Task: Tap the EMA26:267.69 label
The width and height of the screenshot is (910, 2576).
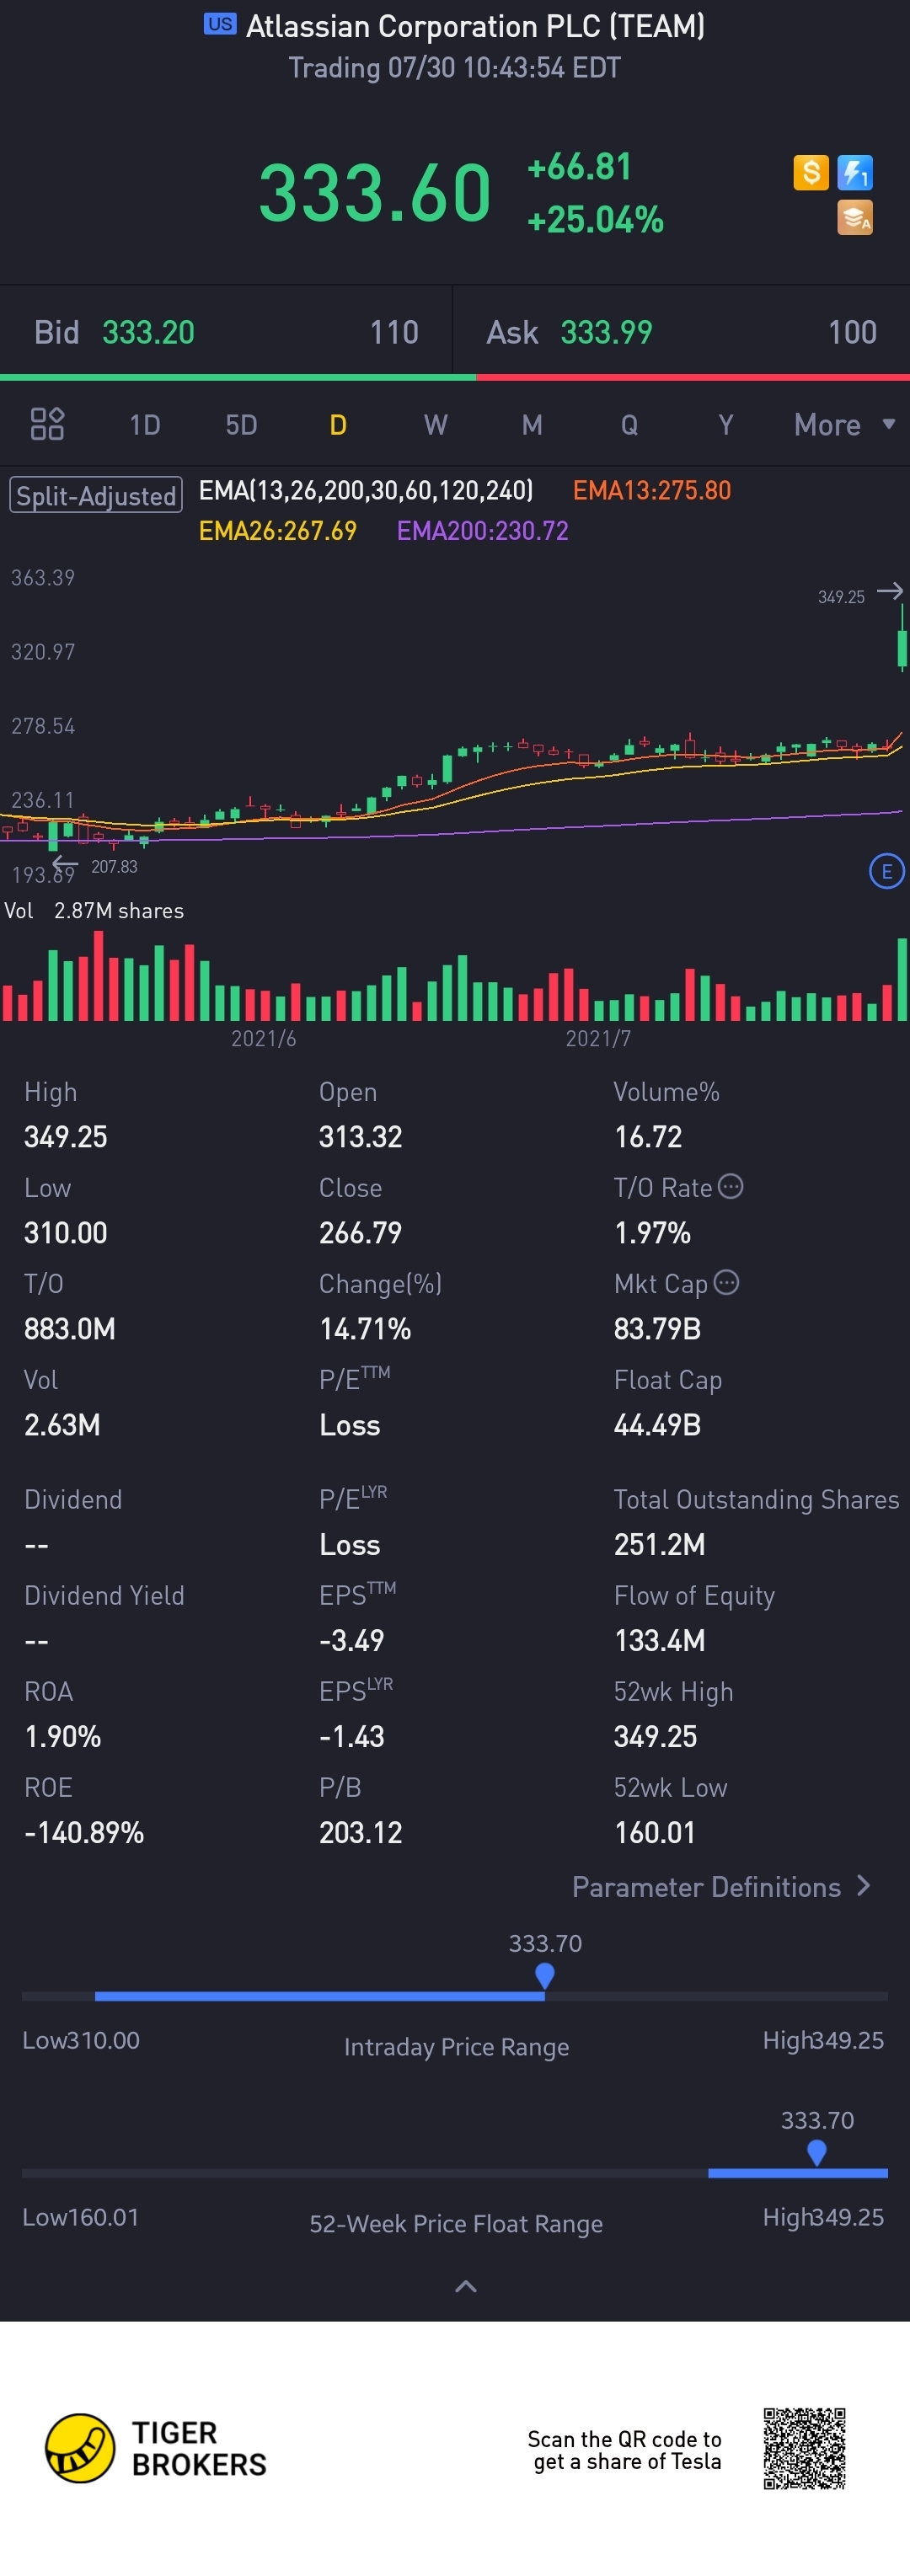Action: [278, 530]
